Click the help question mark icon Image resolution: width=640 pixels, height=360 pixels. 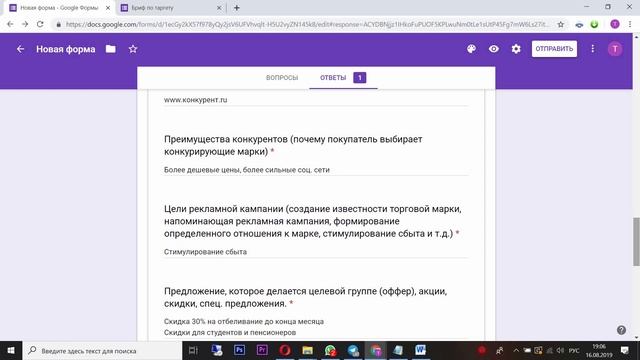(621, 330)
